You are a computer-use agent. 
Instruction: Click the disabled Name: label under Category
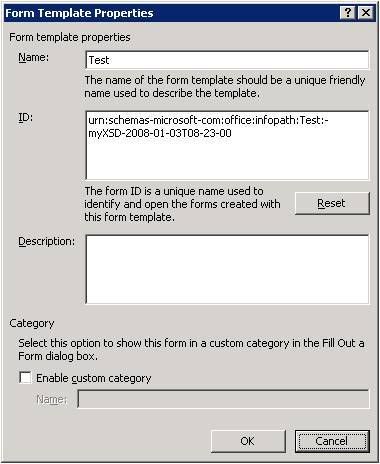pyautogui.click(x=51, y=399)
